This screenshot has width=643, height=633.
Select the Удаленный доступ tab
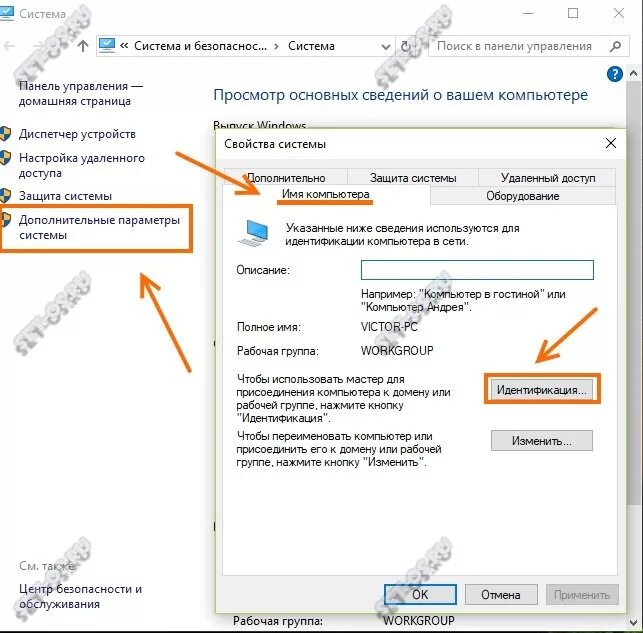tap(547, 178)
